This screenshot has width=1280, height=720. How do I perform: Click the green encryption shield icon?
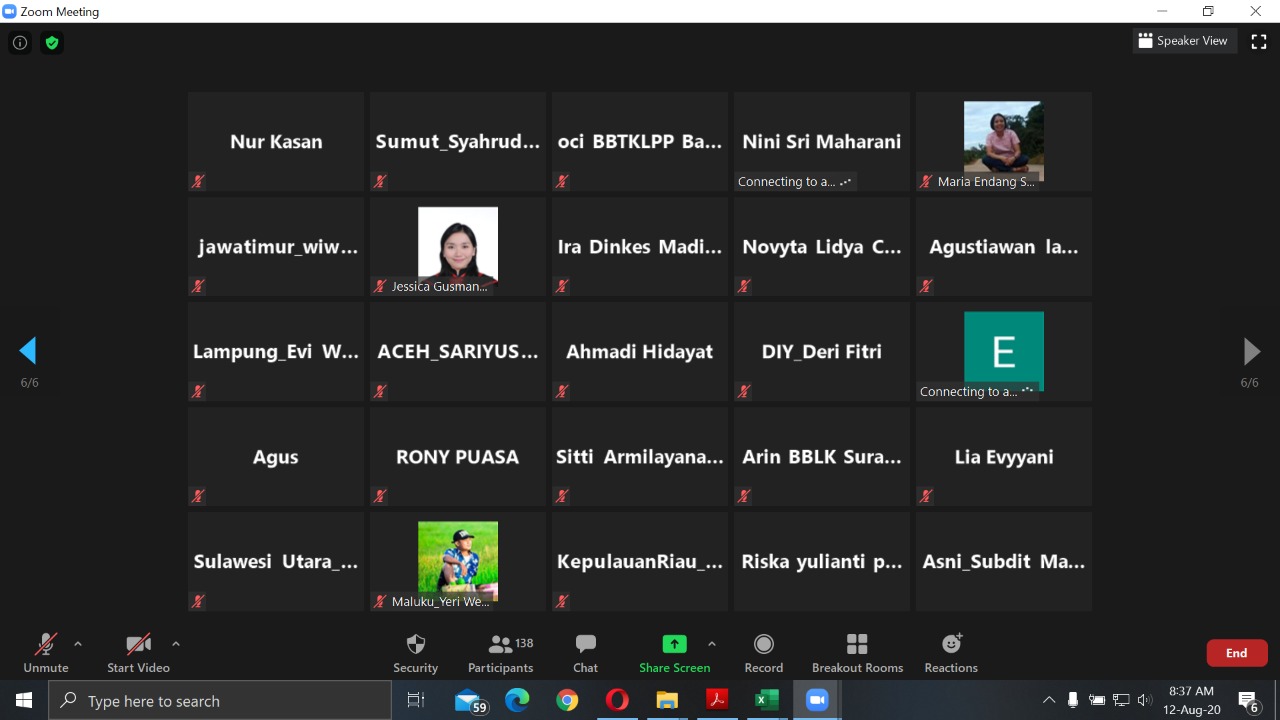(x=52, y=43)
